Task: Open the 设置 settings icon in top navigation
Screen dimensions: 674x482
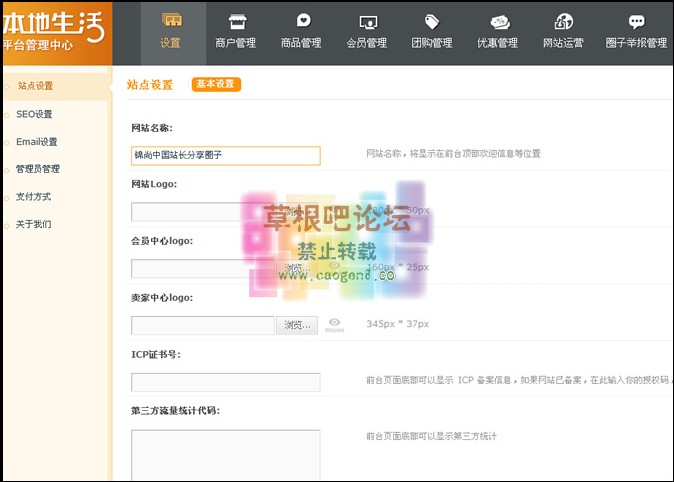Action: tap(172, 22)
